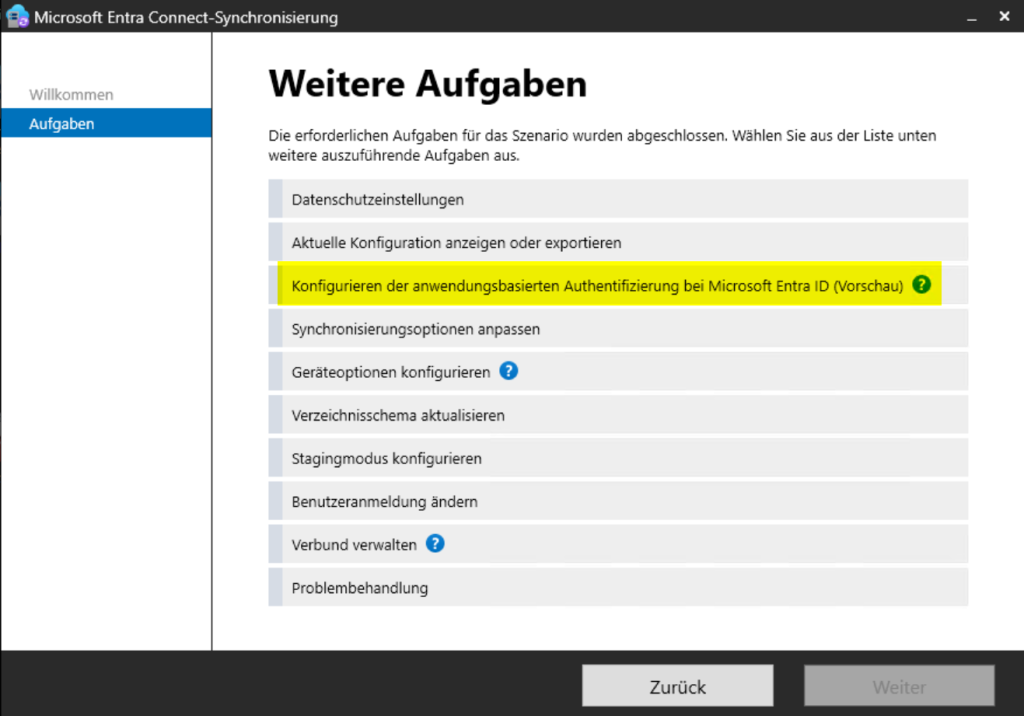Select the Geräteoptionen konfigurieren task

(618, 372)
